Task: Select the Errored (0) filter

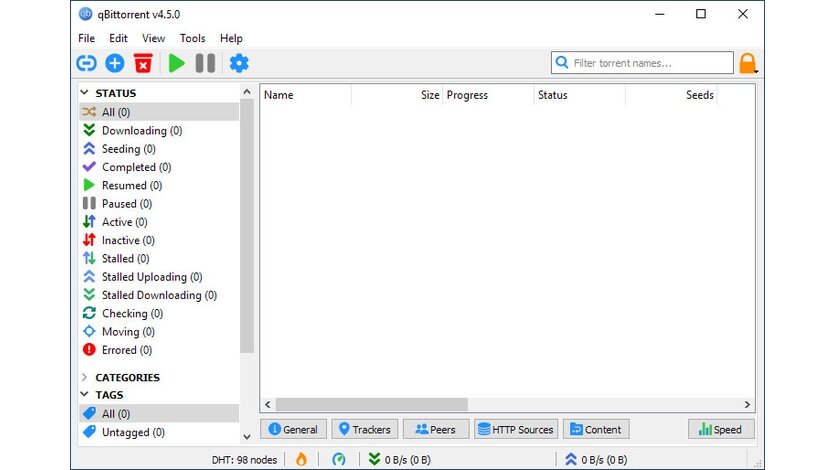Action: 159,350
